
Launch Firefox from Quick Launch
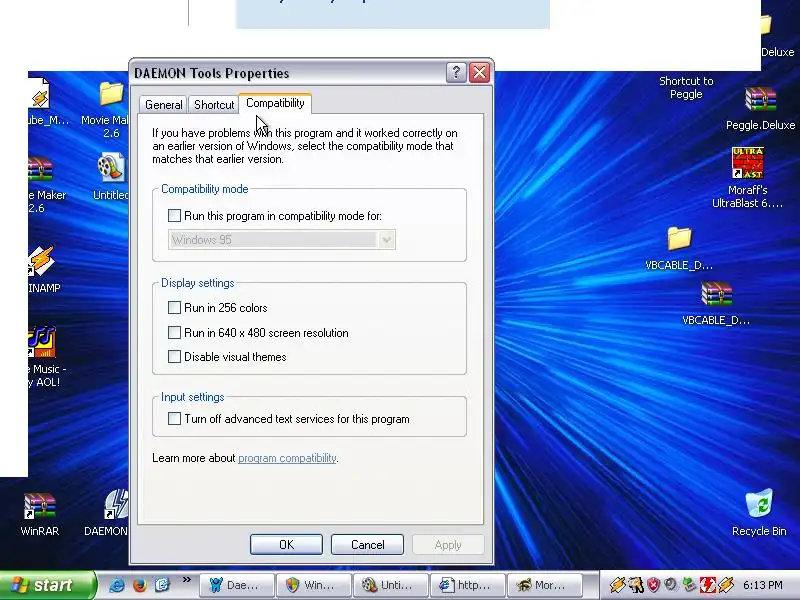pyautogui.click(x=139, y=585)
